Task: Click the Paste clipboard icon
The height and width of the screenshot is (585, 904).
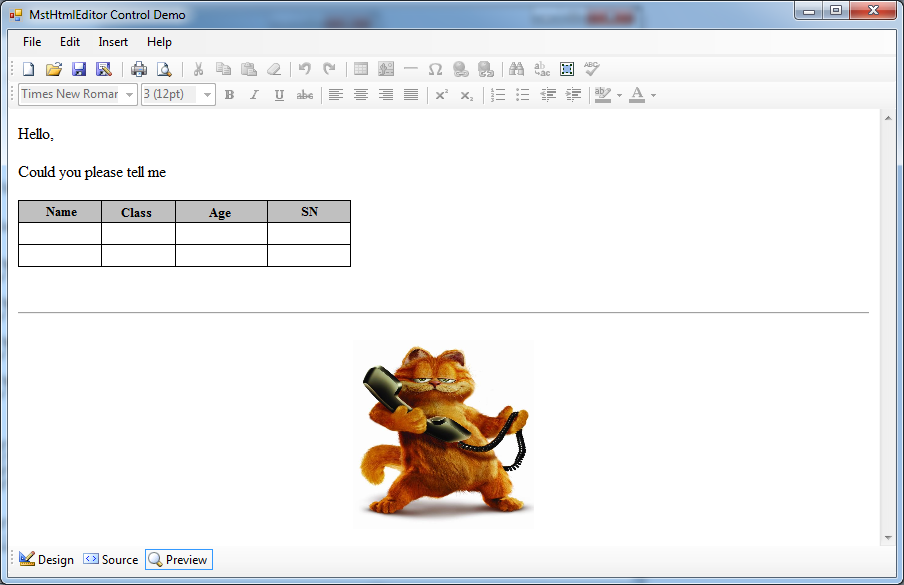Action: coord(248,69)
